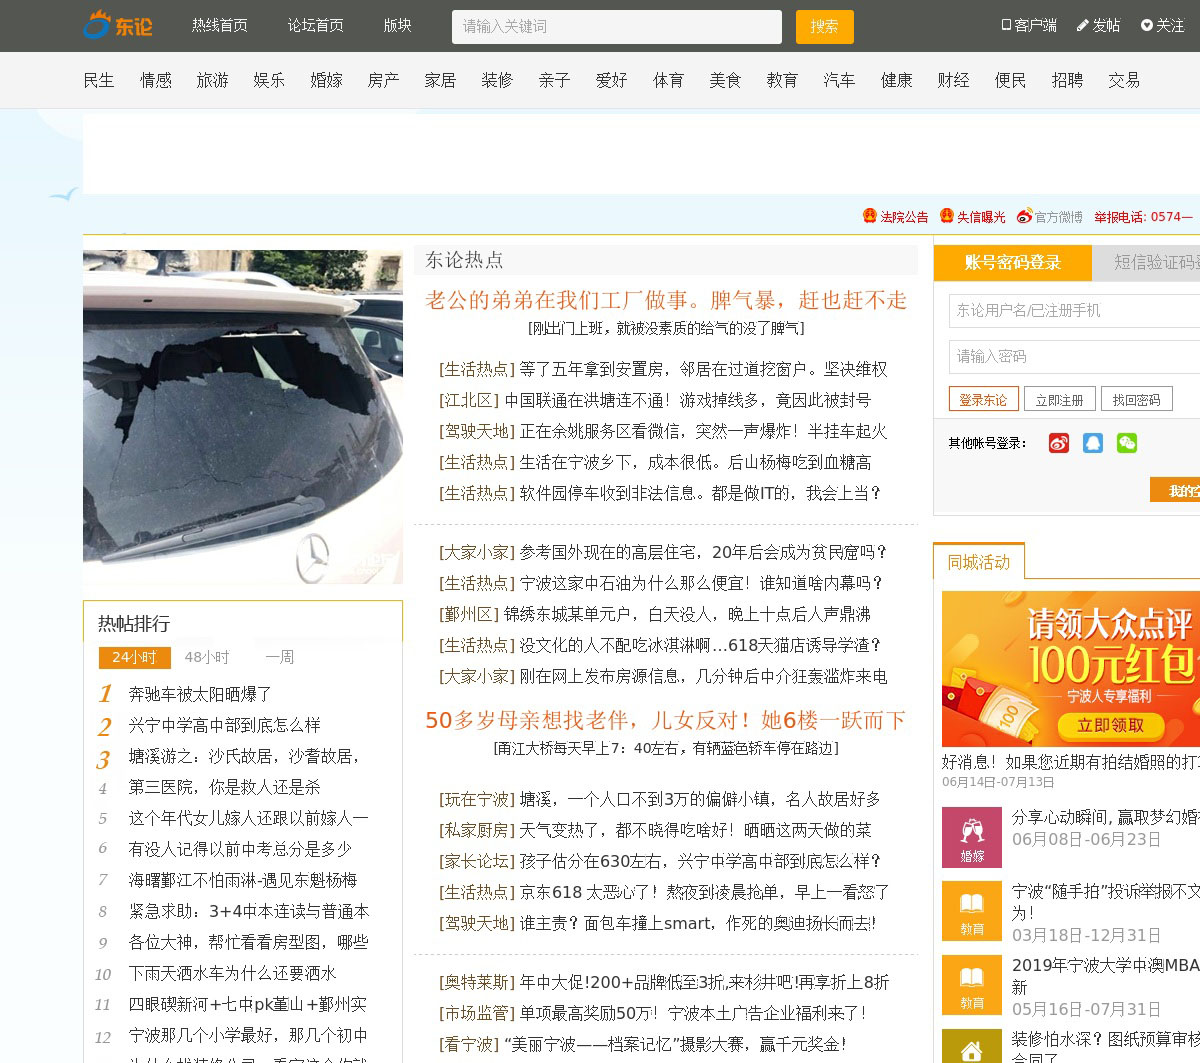
Task: Click the Weibo login icon
Action: (x=1059, y=443)
